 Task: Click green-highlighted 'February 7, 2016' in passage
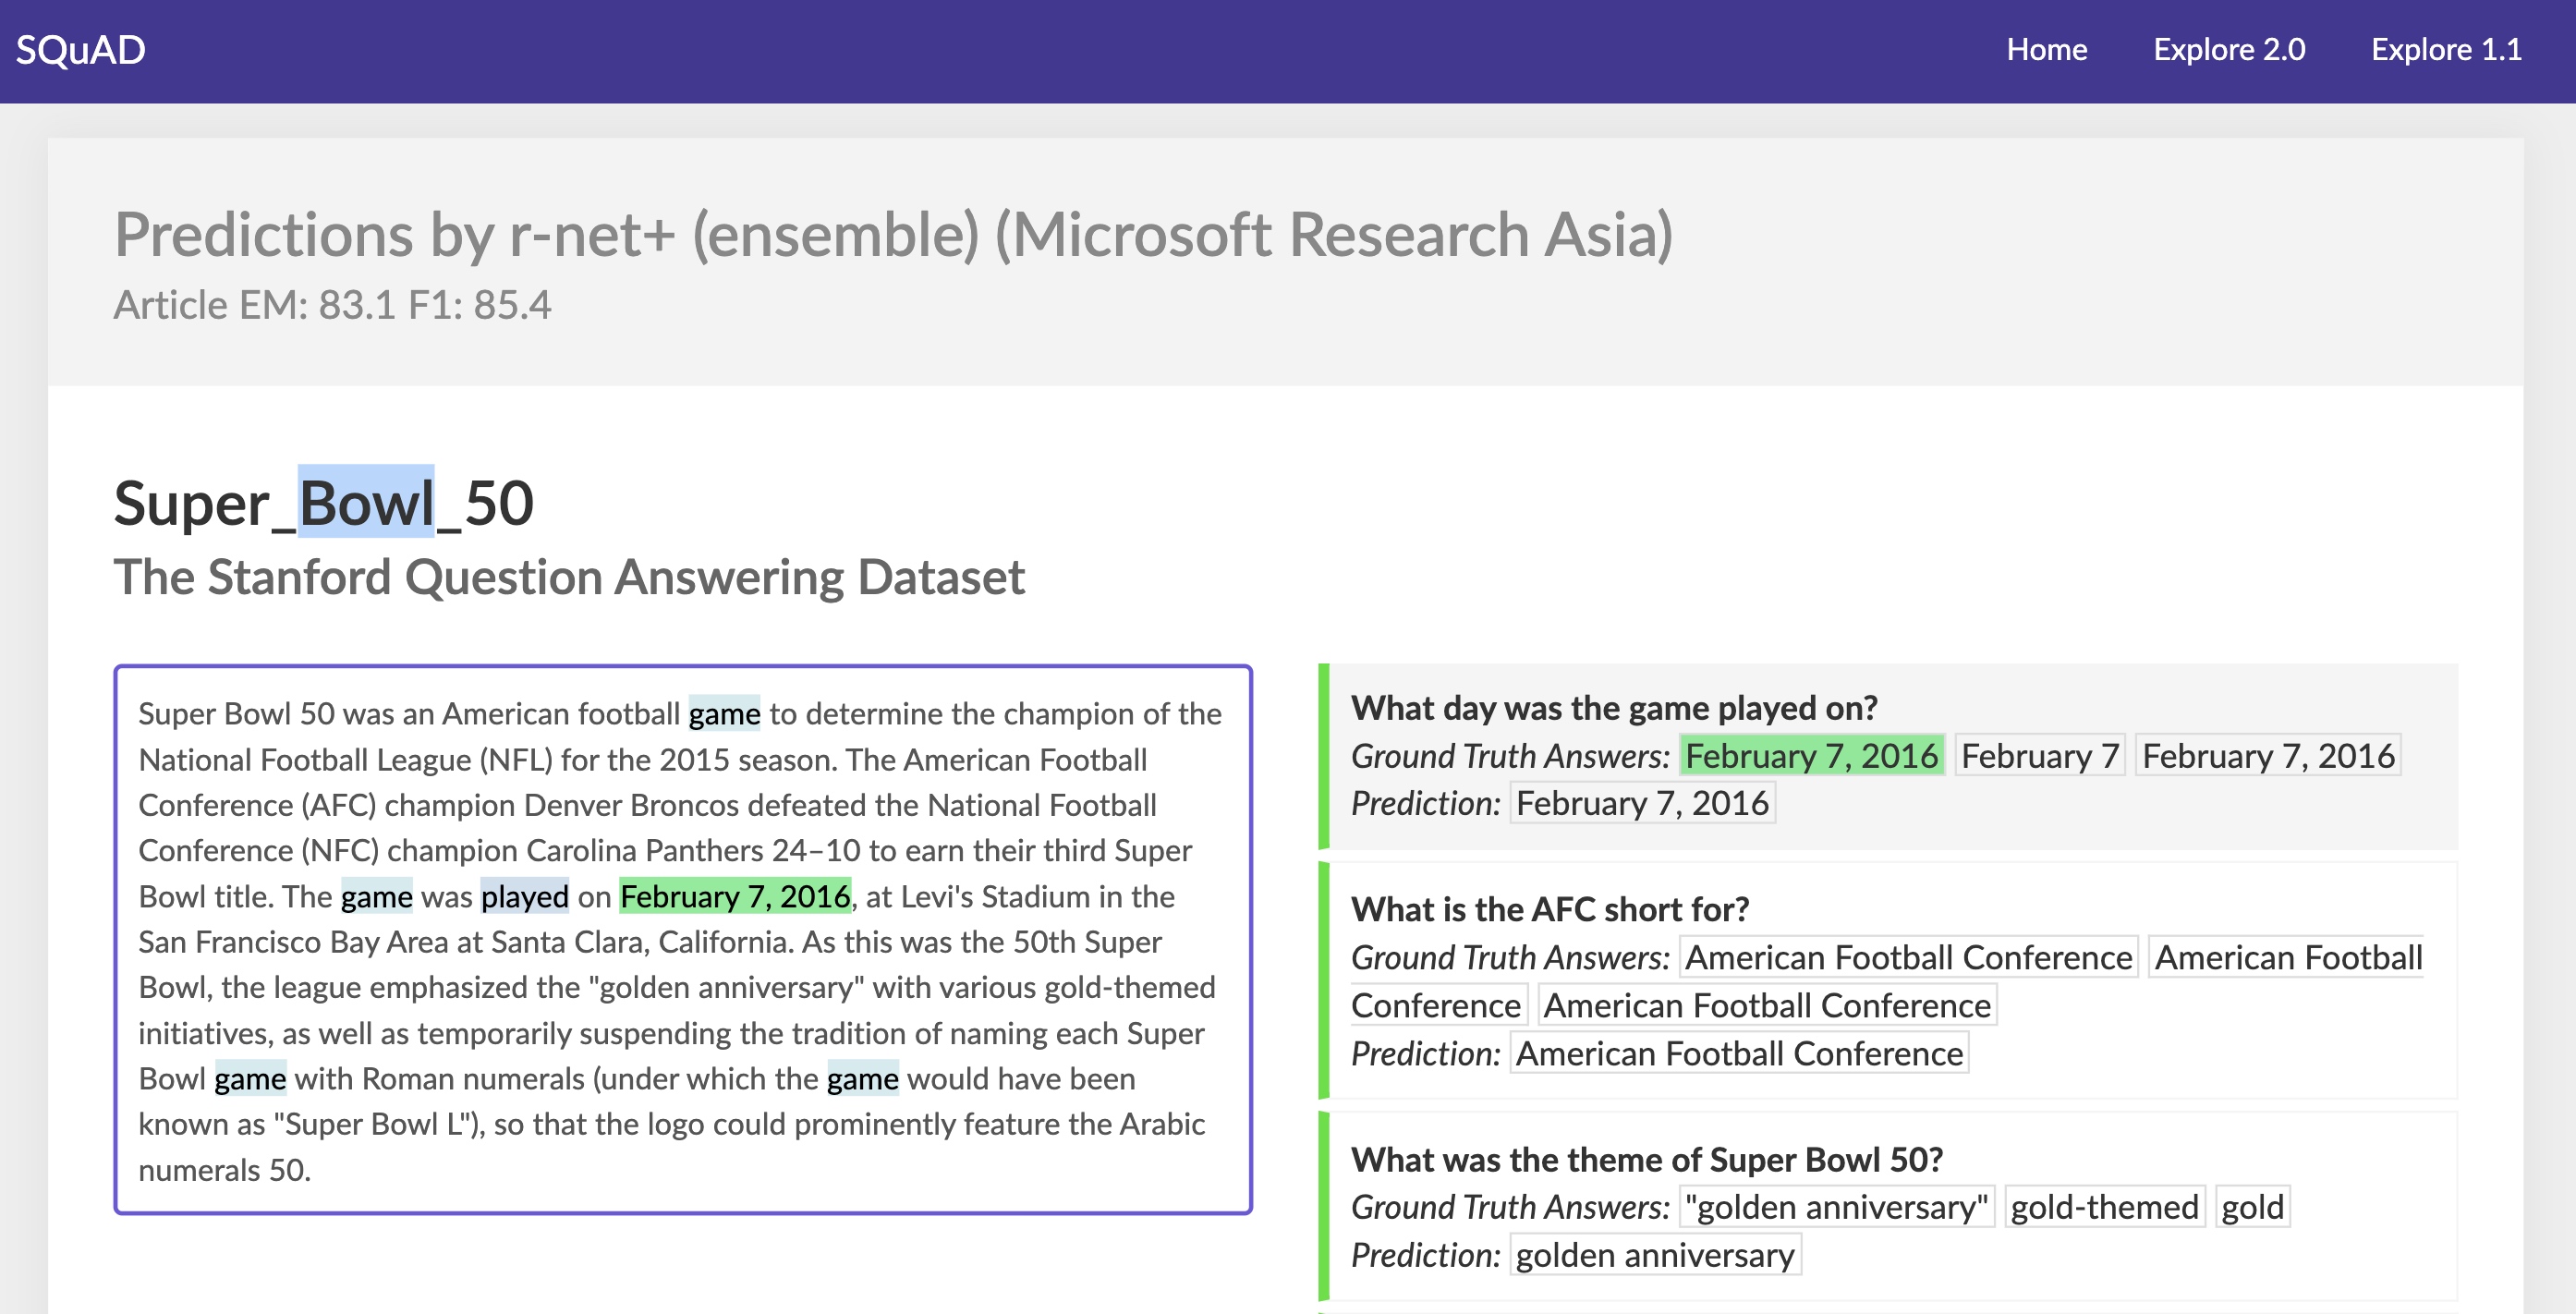tap(735, 896)
